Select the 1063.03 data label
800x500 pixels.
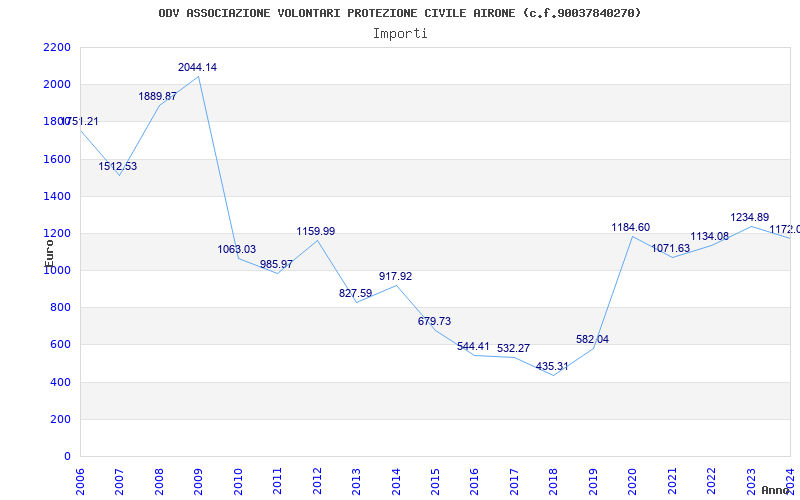click(x=237, y=249)
